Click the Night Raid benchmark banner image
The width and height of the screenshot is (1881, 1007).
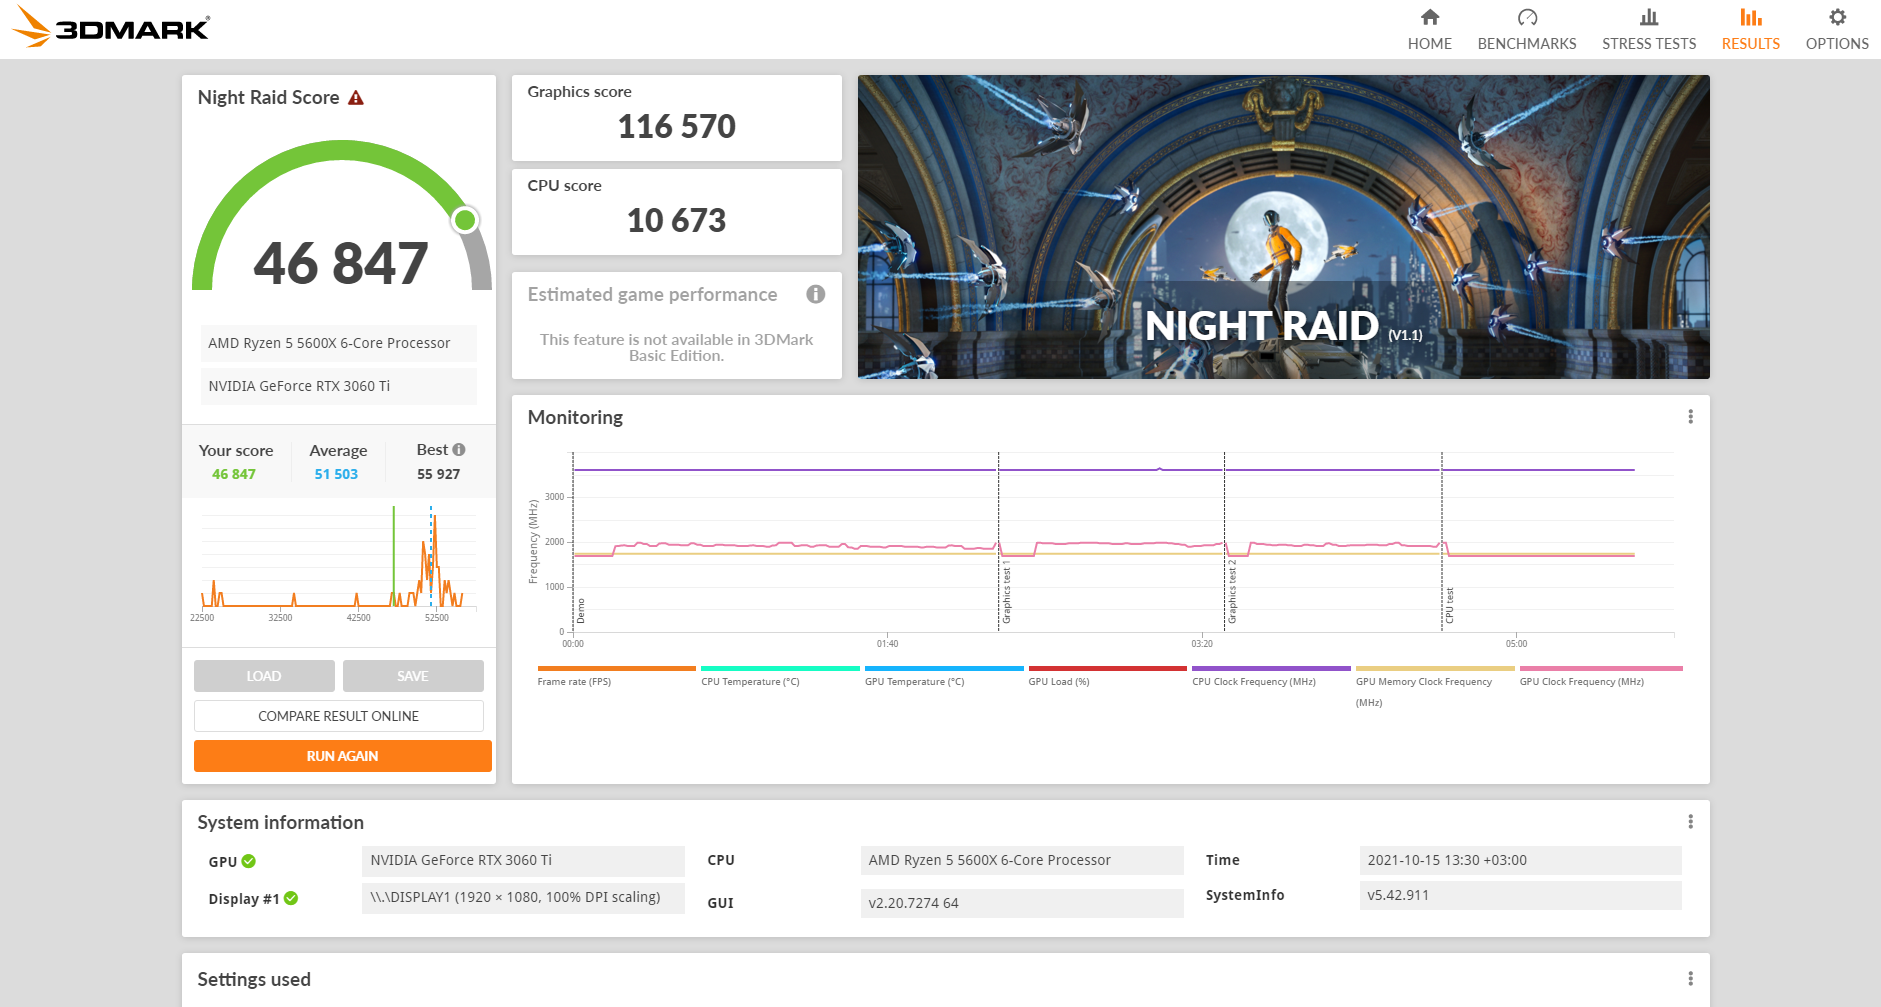pyautogui.click(x=1284, y=227)
